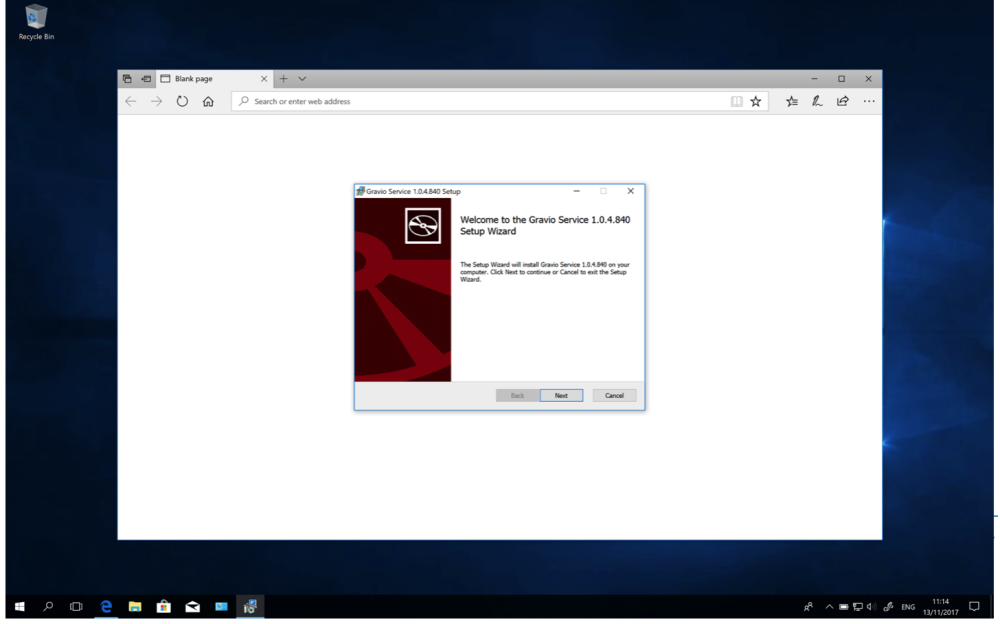Show tabs you've set aside in Edge
Screen dimensions: 1000x624
127,78
